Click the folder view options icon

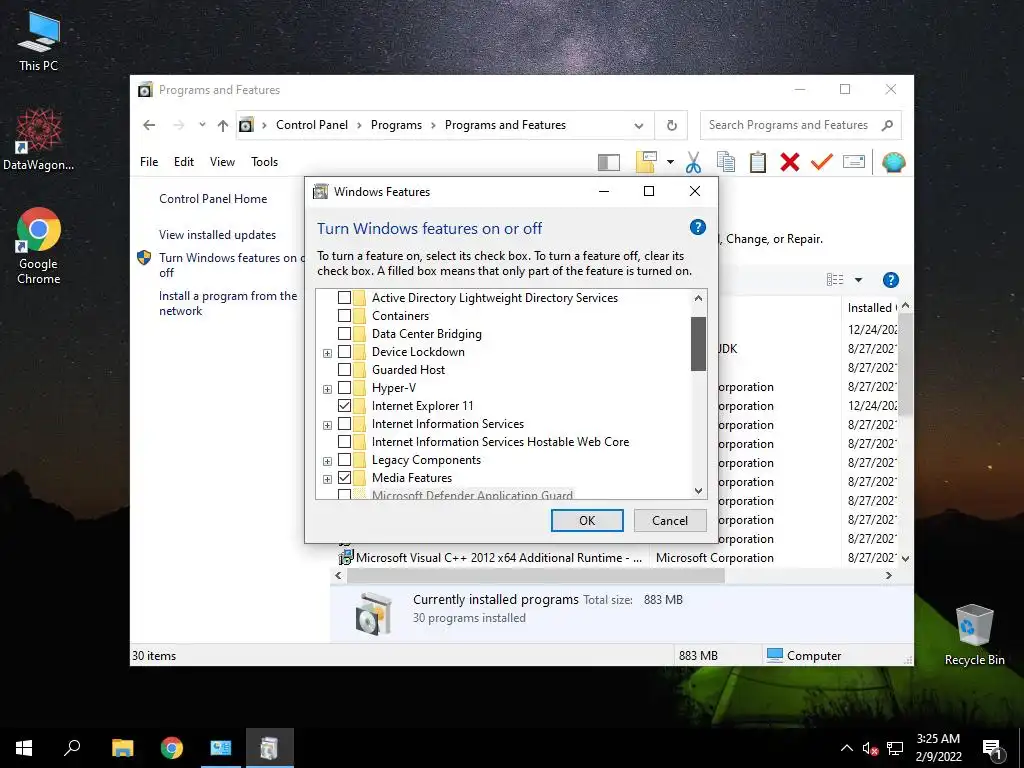(645, 162)
